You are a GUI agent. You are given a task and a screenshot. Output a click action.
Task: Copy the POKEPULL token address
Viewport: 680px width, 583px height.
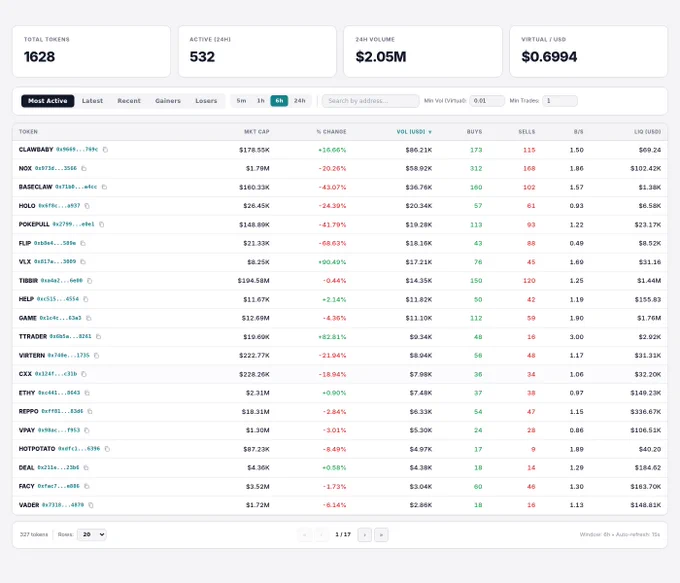(101, 224)
